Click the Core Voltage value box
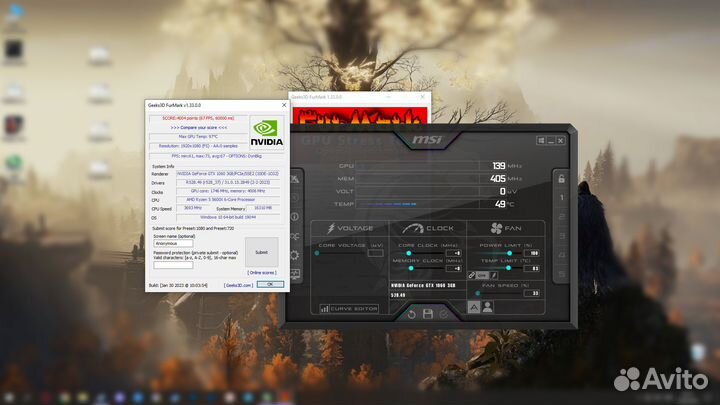720x405 pixels. click(x=375, y=253)
